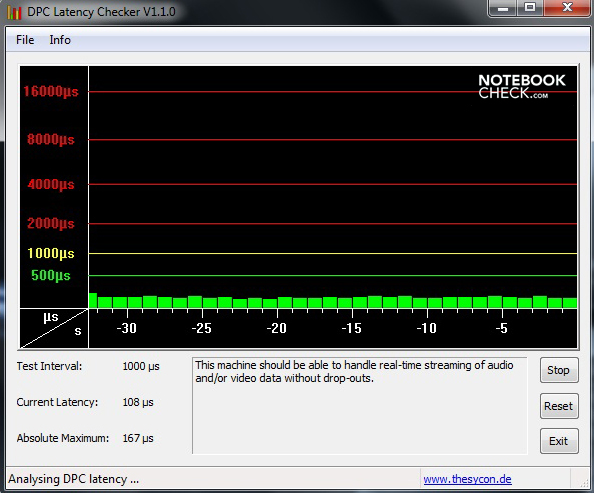Click the Absolute Maximum value 167 µs
Screen dimensions: 594x493
pos(138,438)
